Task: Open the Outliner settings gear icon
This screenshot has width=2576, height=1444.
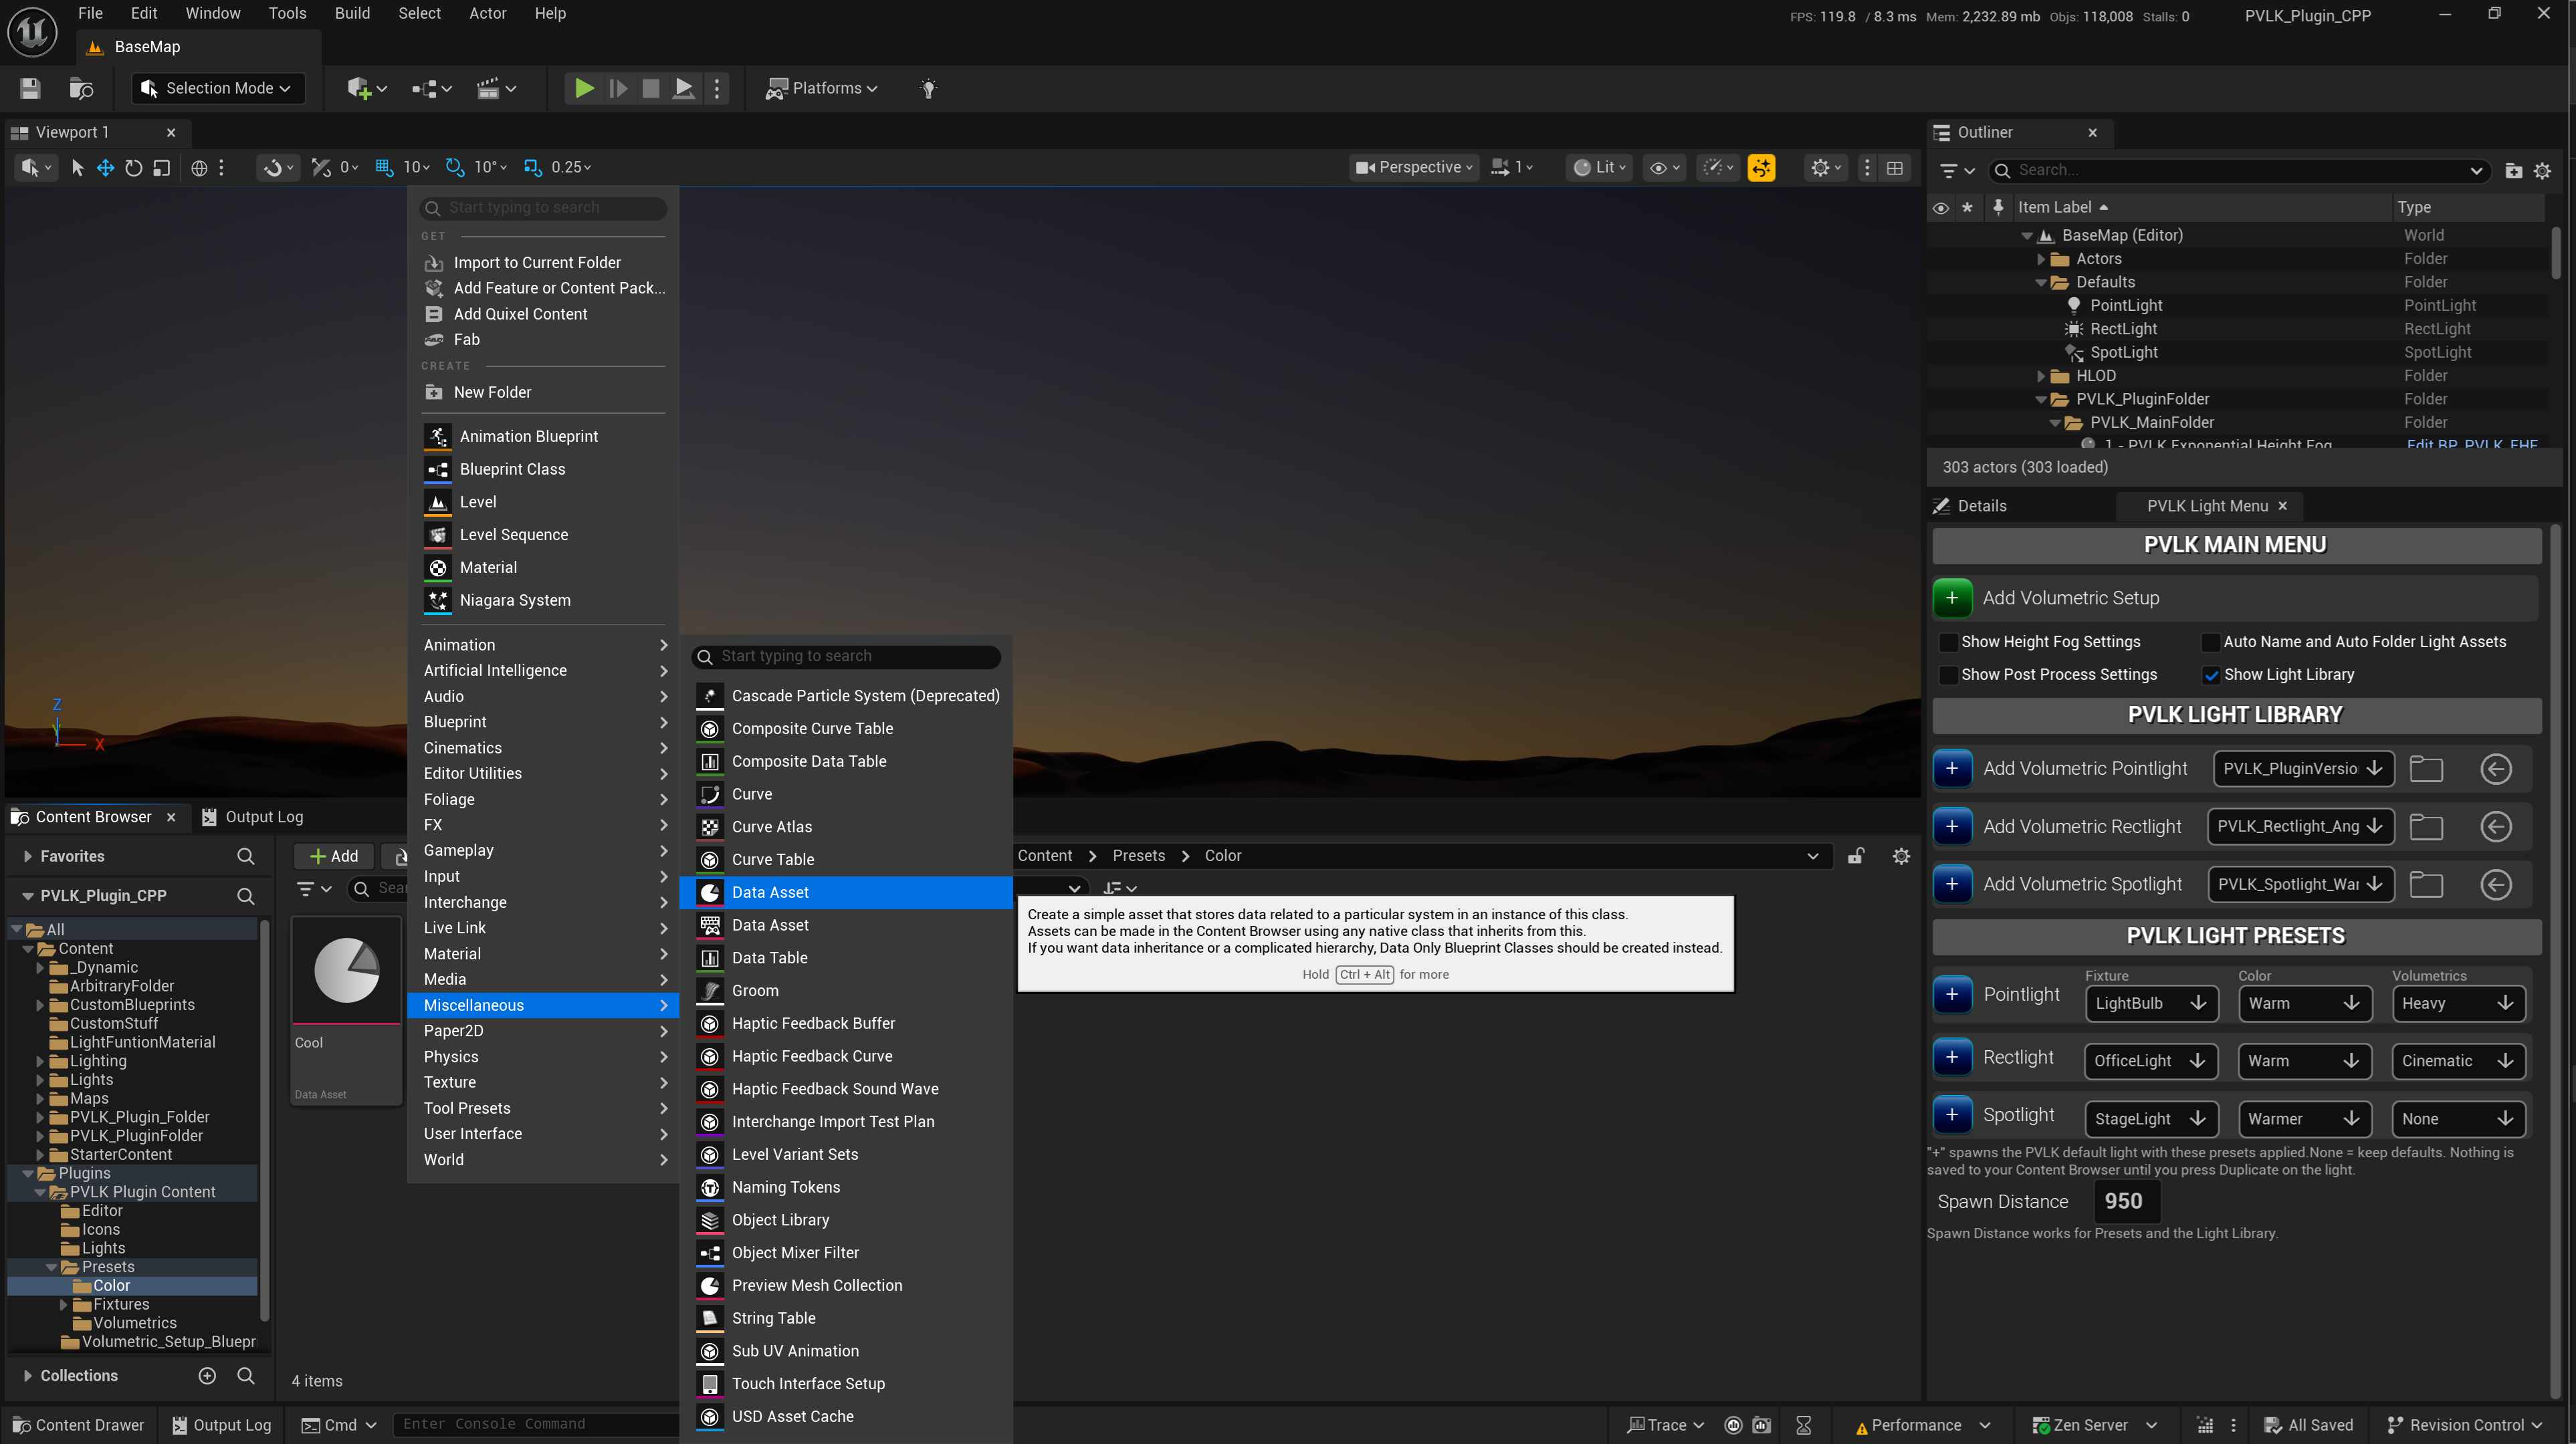Action: (x=2542, y=171)
